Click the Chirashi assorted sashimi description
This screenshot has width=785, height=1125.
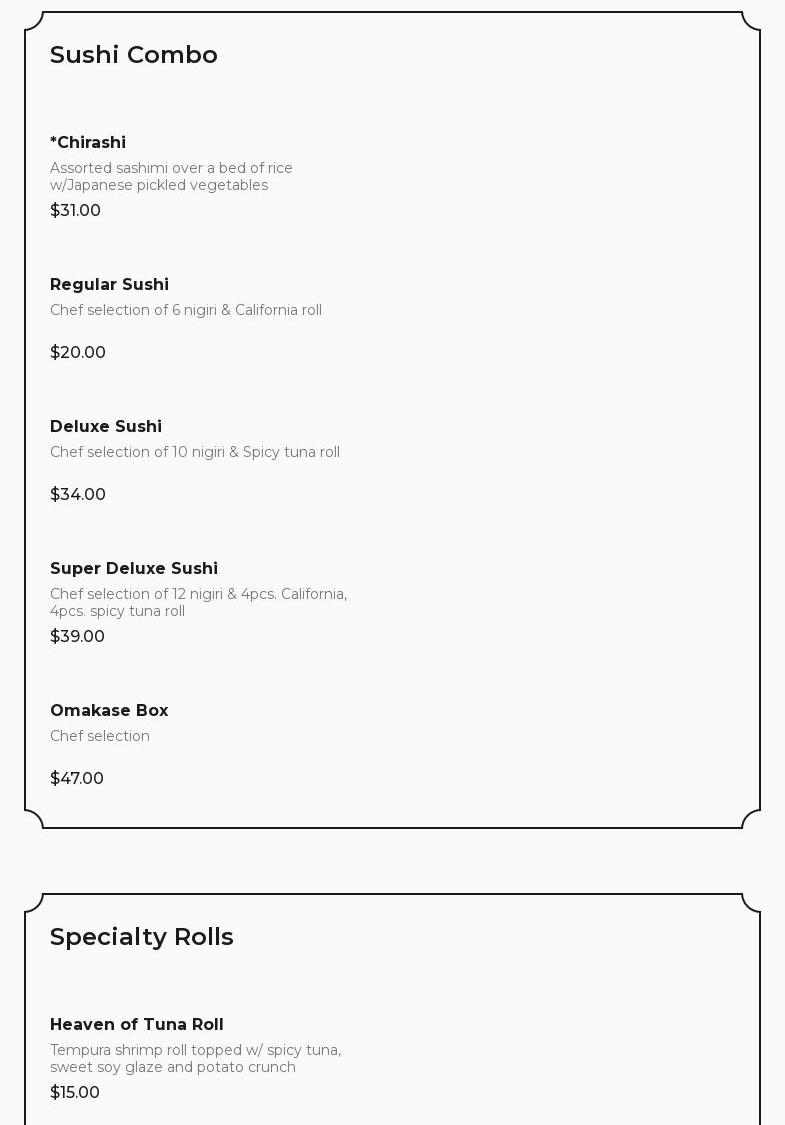click(x=171, y=176)
